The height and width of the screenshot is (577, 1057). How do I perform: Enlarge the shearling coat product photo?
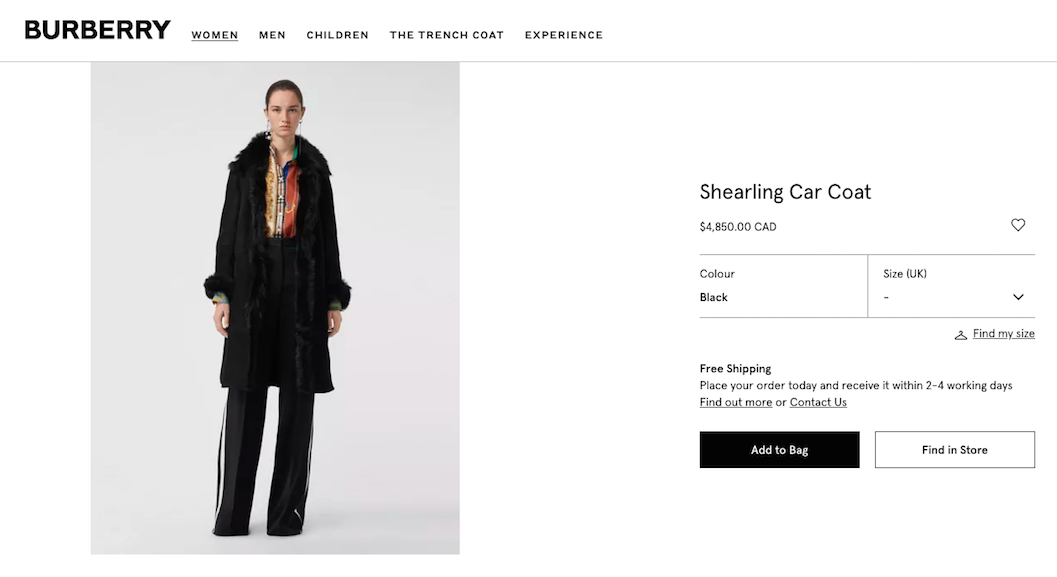coord(275,308)
